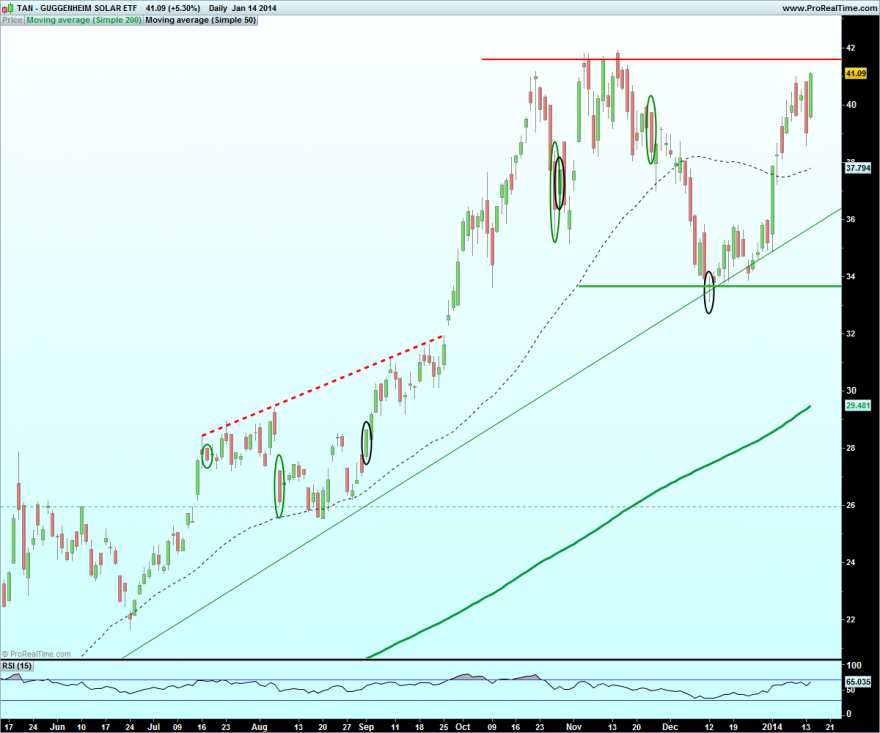Click the green 29.481 value tag

(x=858, y=405)
